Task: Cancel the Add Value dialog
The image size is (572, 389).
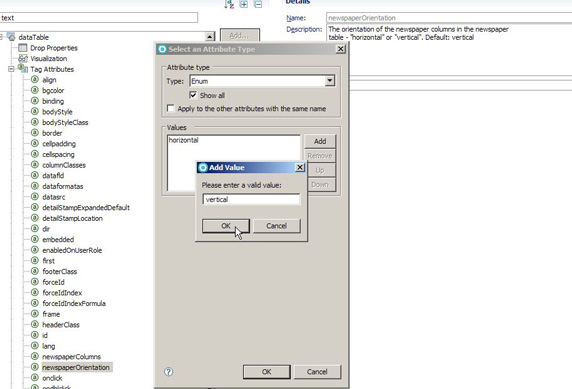Action: tap(277, 226)
